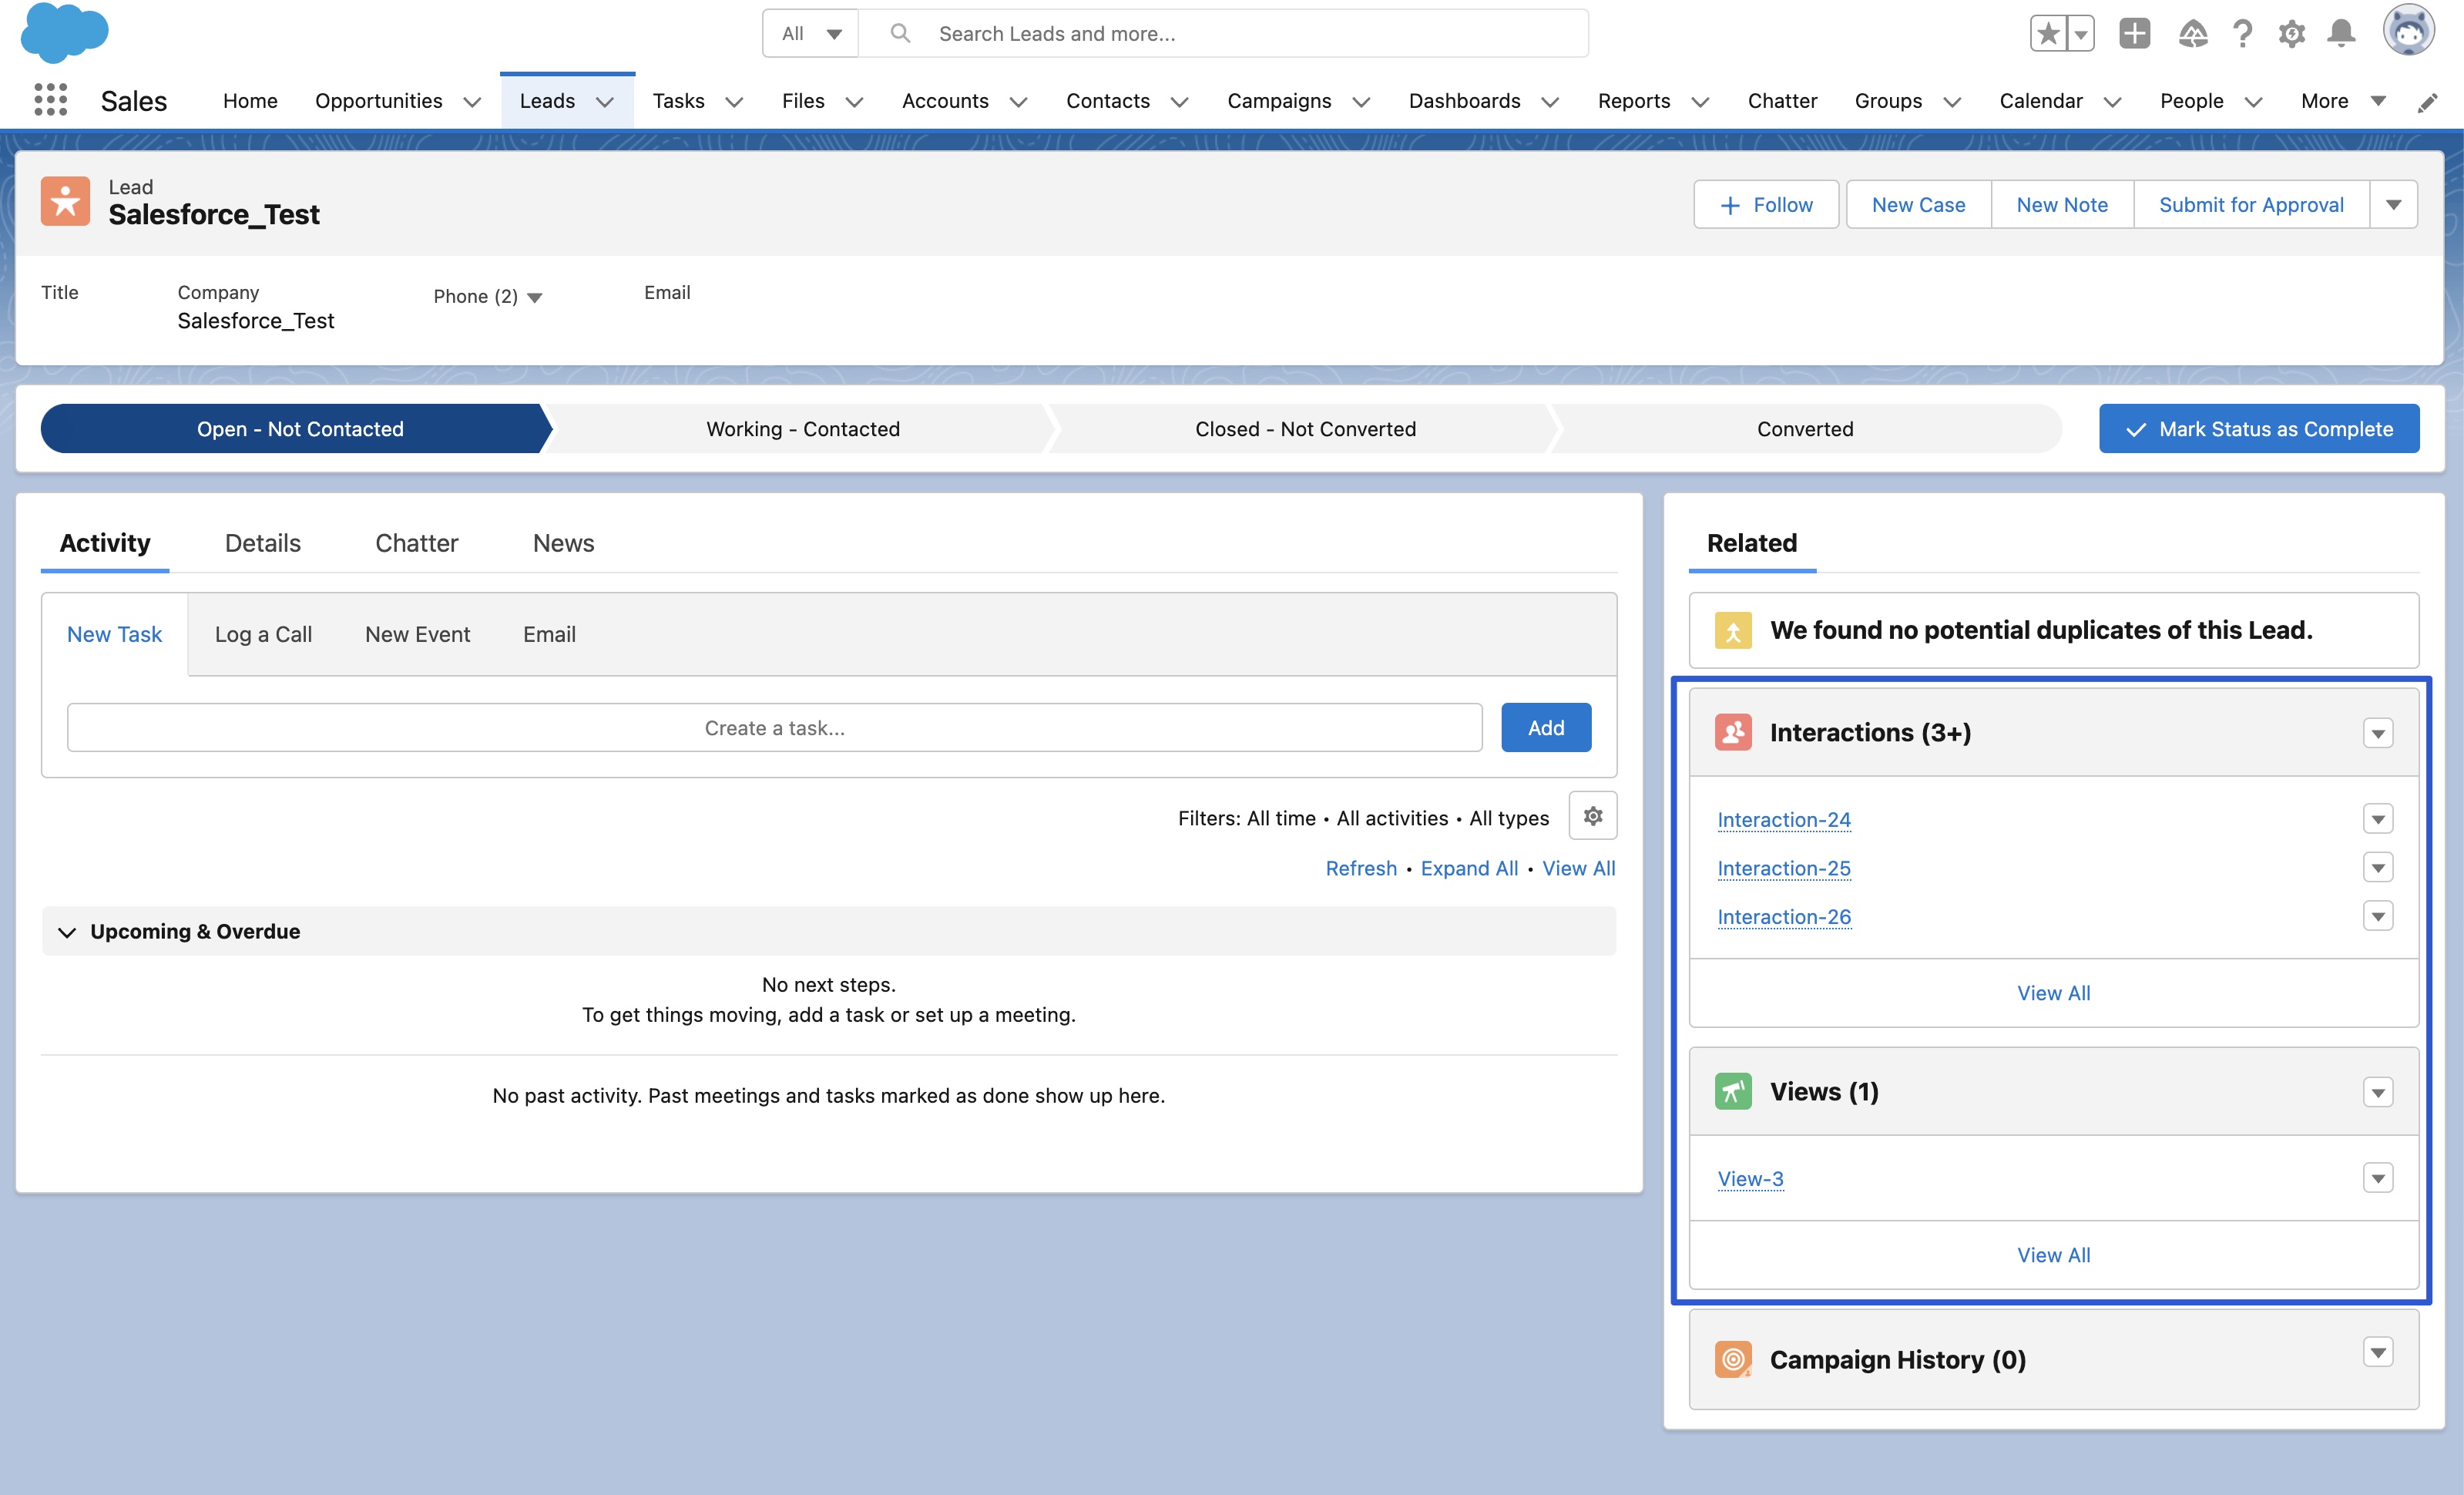Expand the Calendar tab chevron
2464x1495 pixels.
coord(2112,102)
